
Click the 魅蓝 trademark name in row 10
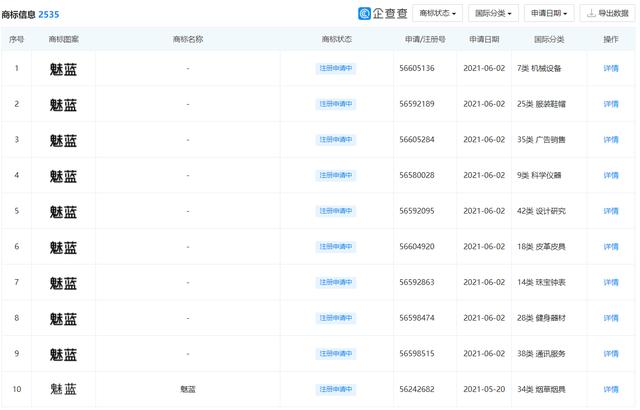(x=188, y=389)
